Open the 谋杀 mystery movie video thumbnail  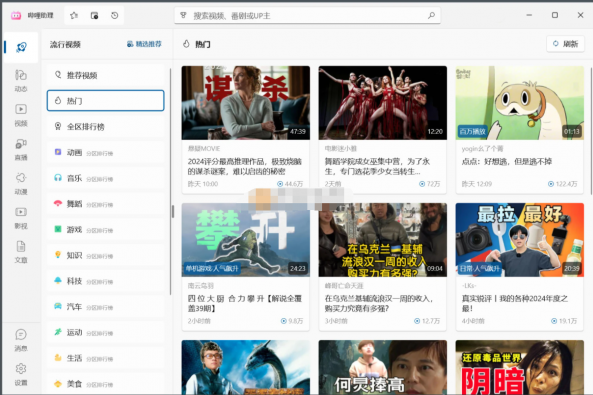pos(246,103)
